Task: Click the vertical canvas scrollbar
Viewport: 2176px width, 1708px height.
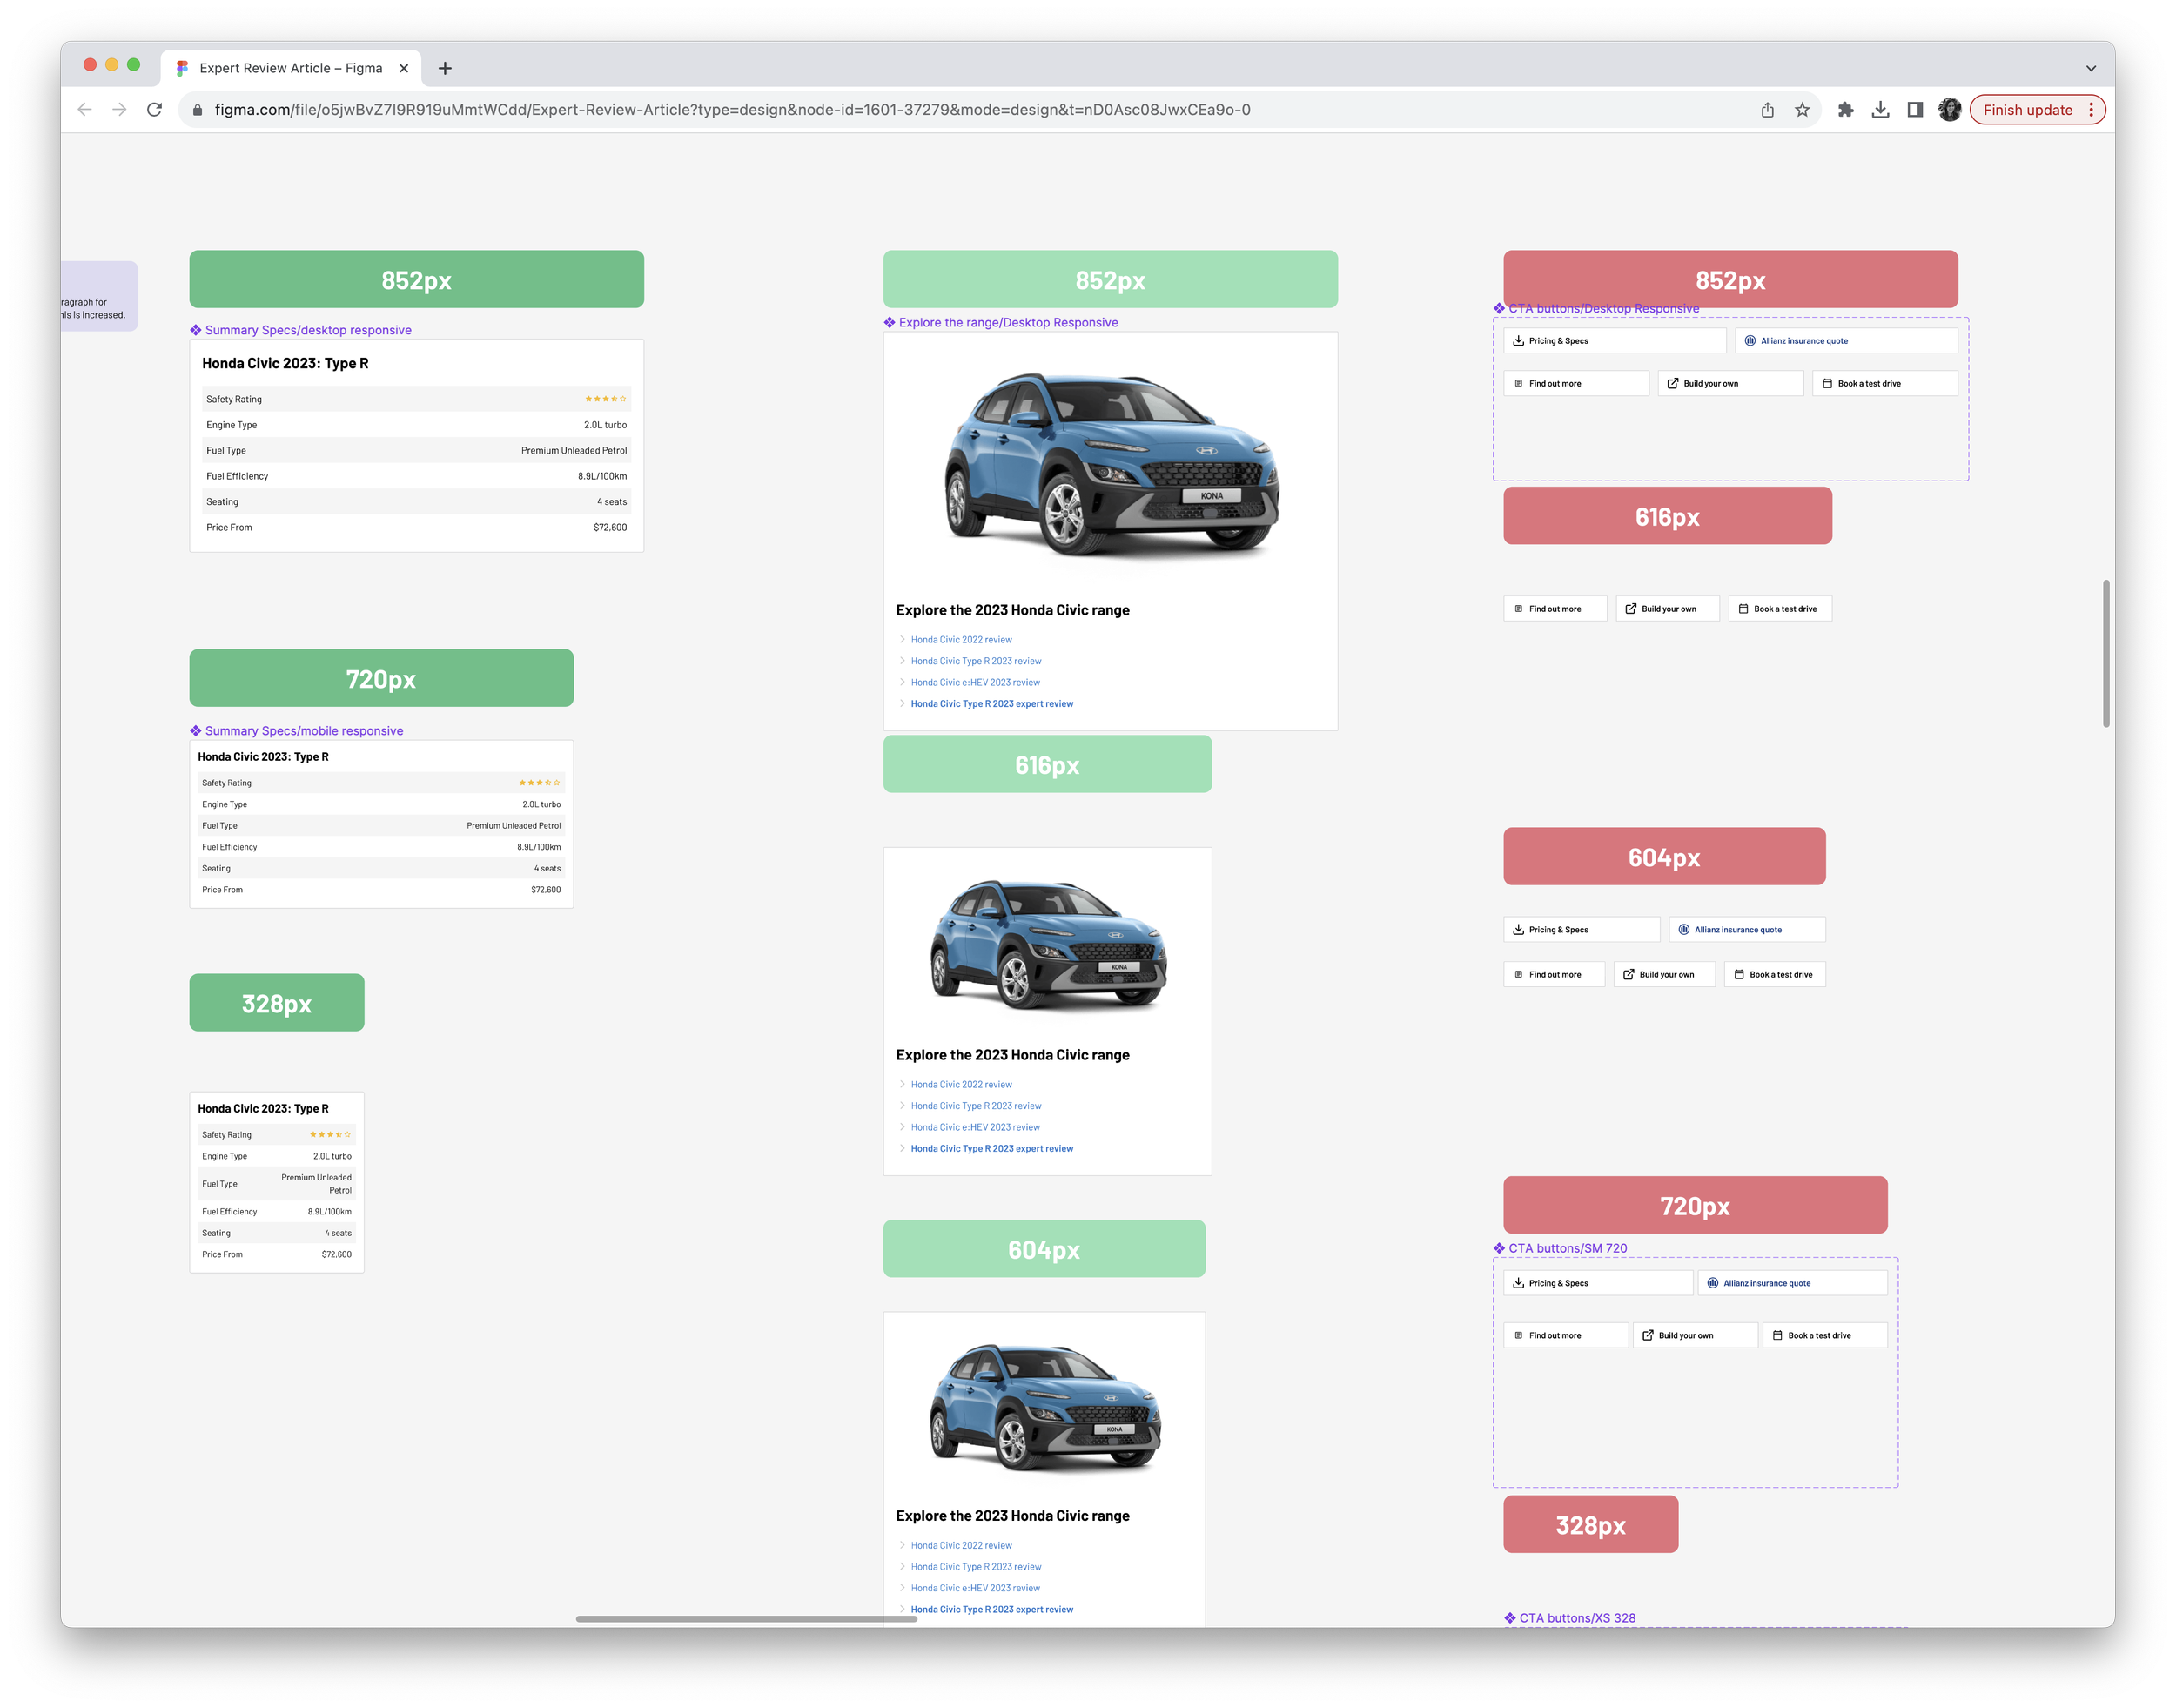Action: (2106, 653)
